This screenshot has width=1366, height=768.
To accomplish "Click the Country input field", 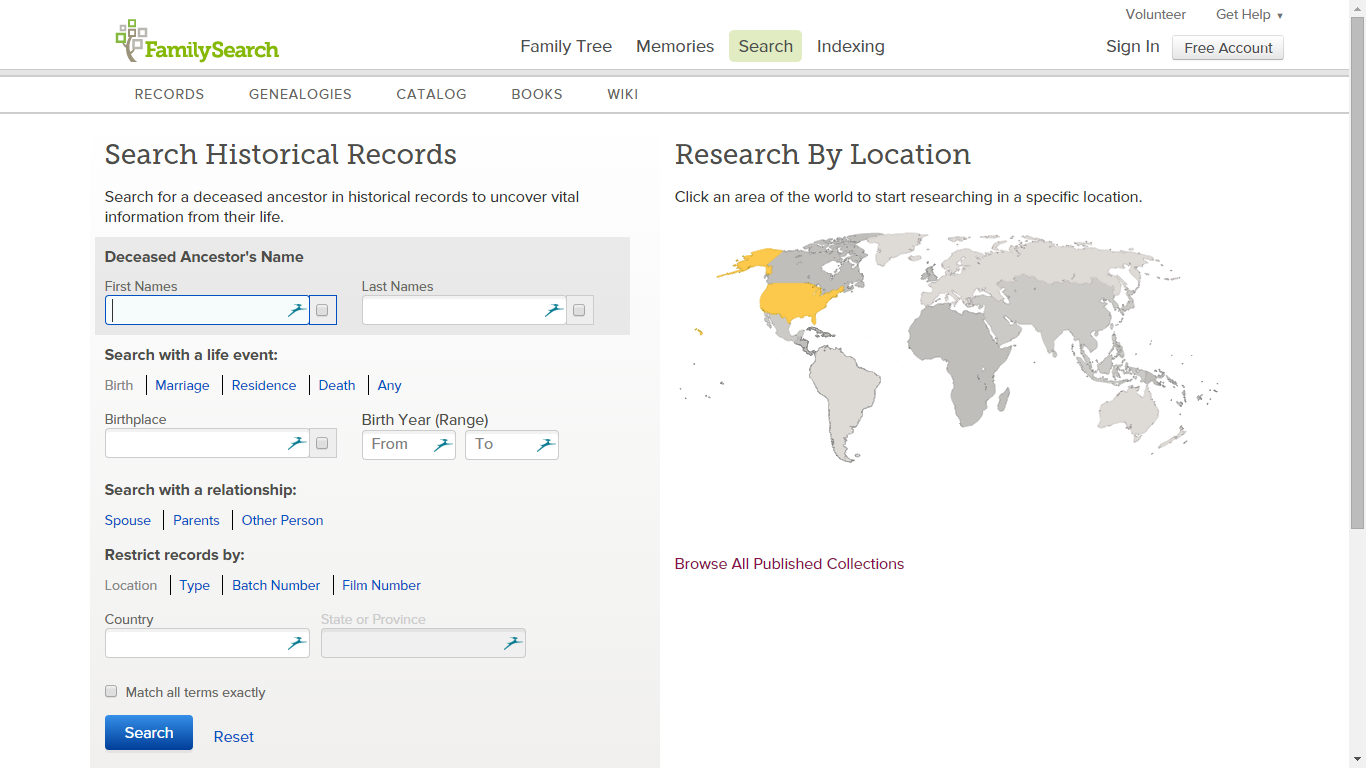I will (x=207, y=643).
